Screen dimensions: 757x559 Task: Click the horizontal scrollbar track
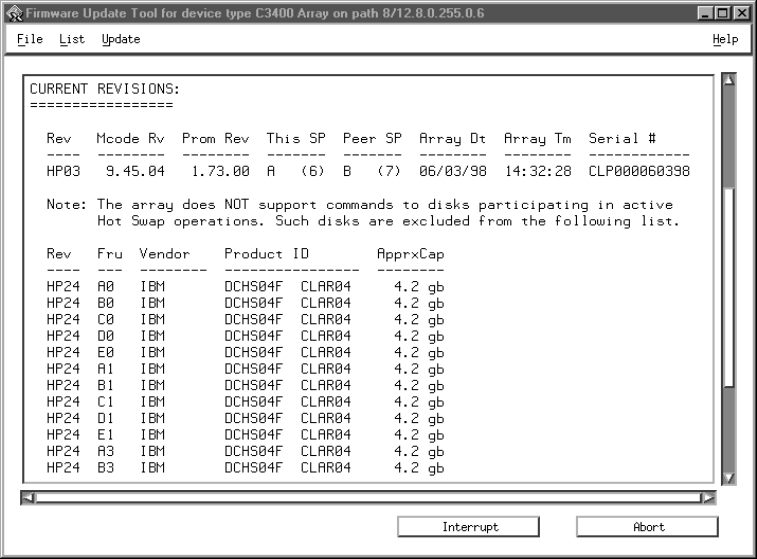click(x=370, y=495)
